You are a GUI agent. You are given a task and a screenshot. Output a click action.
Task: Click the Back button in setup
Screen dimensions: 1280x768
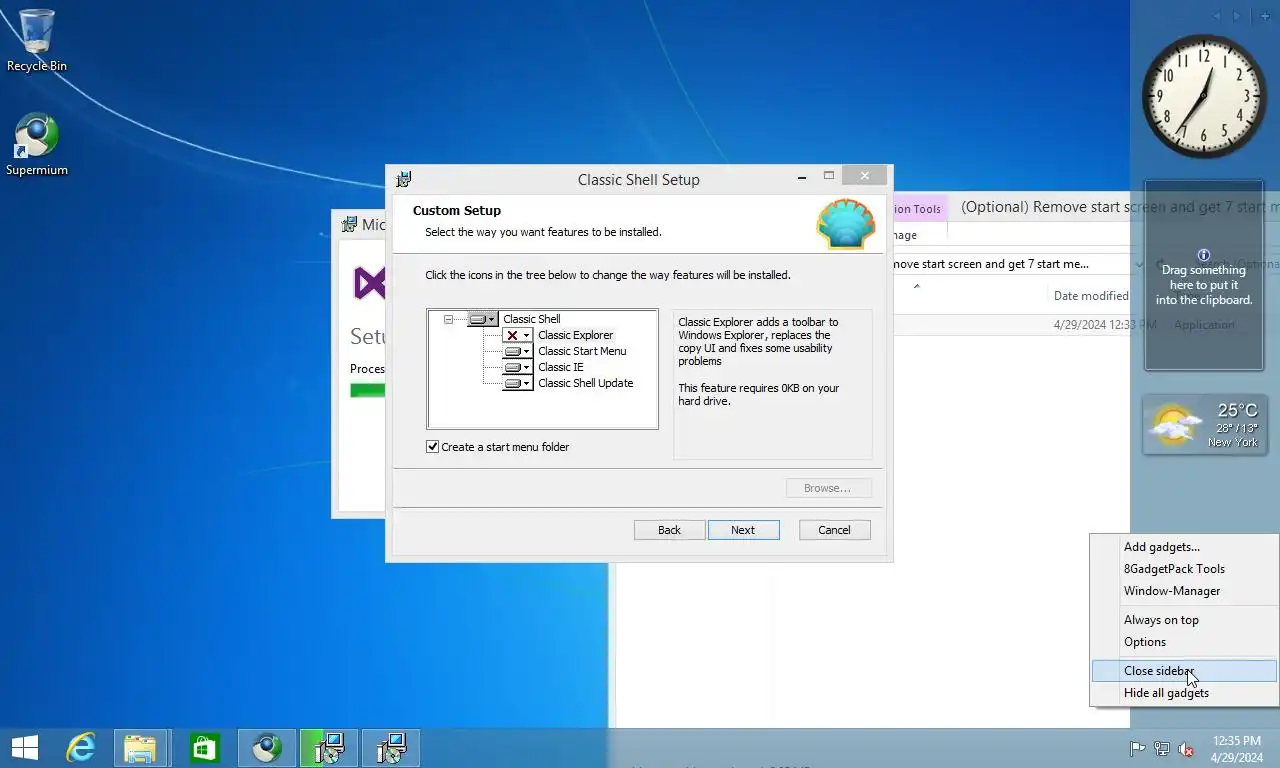pos(669,530)
